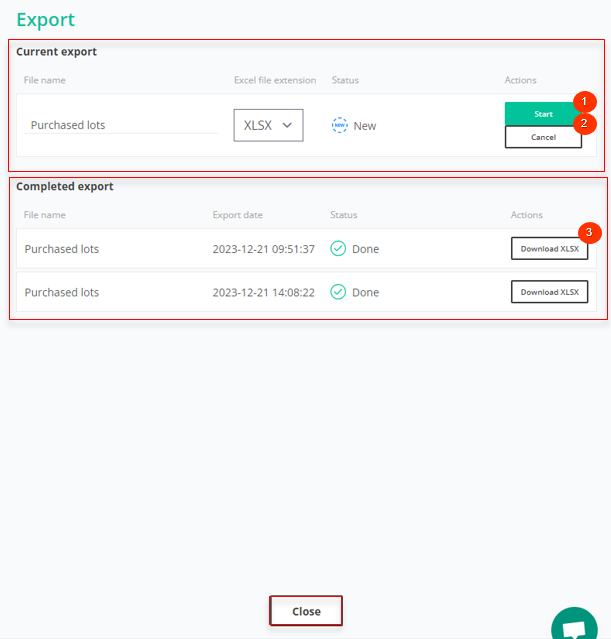Click the Done checkmark for 09:51:37 export
The width and height of the screenshot is (611, 639).
338,249
